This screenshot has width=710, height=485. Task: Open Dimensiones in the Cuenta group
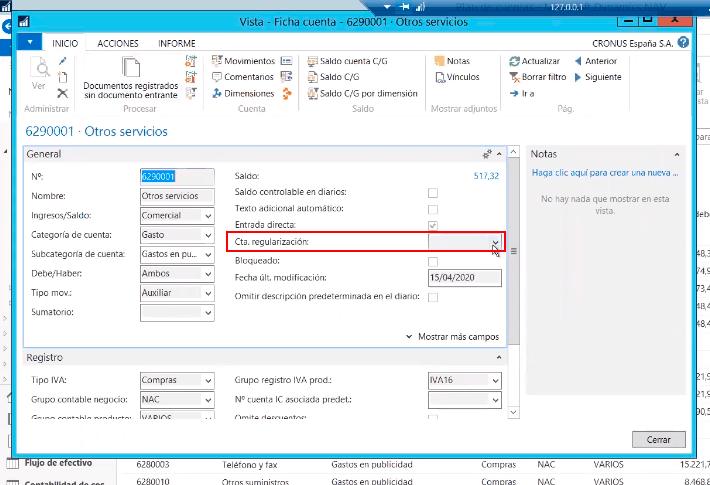[243, 93]
